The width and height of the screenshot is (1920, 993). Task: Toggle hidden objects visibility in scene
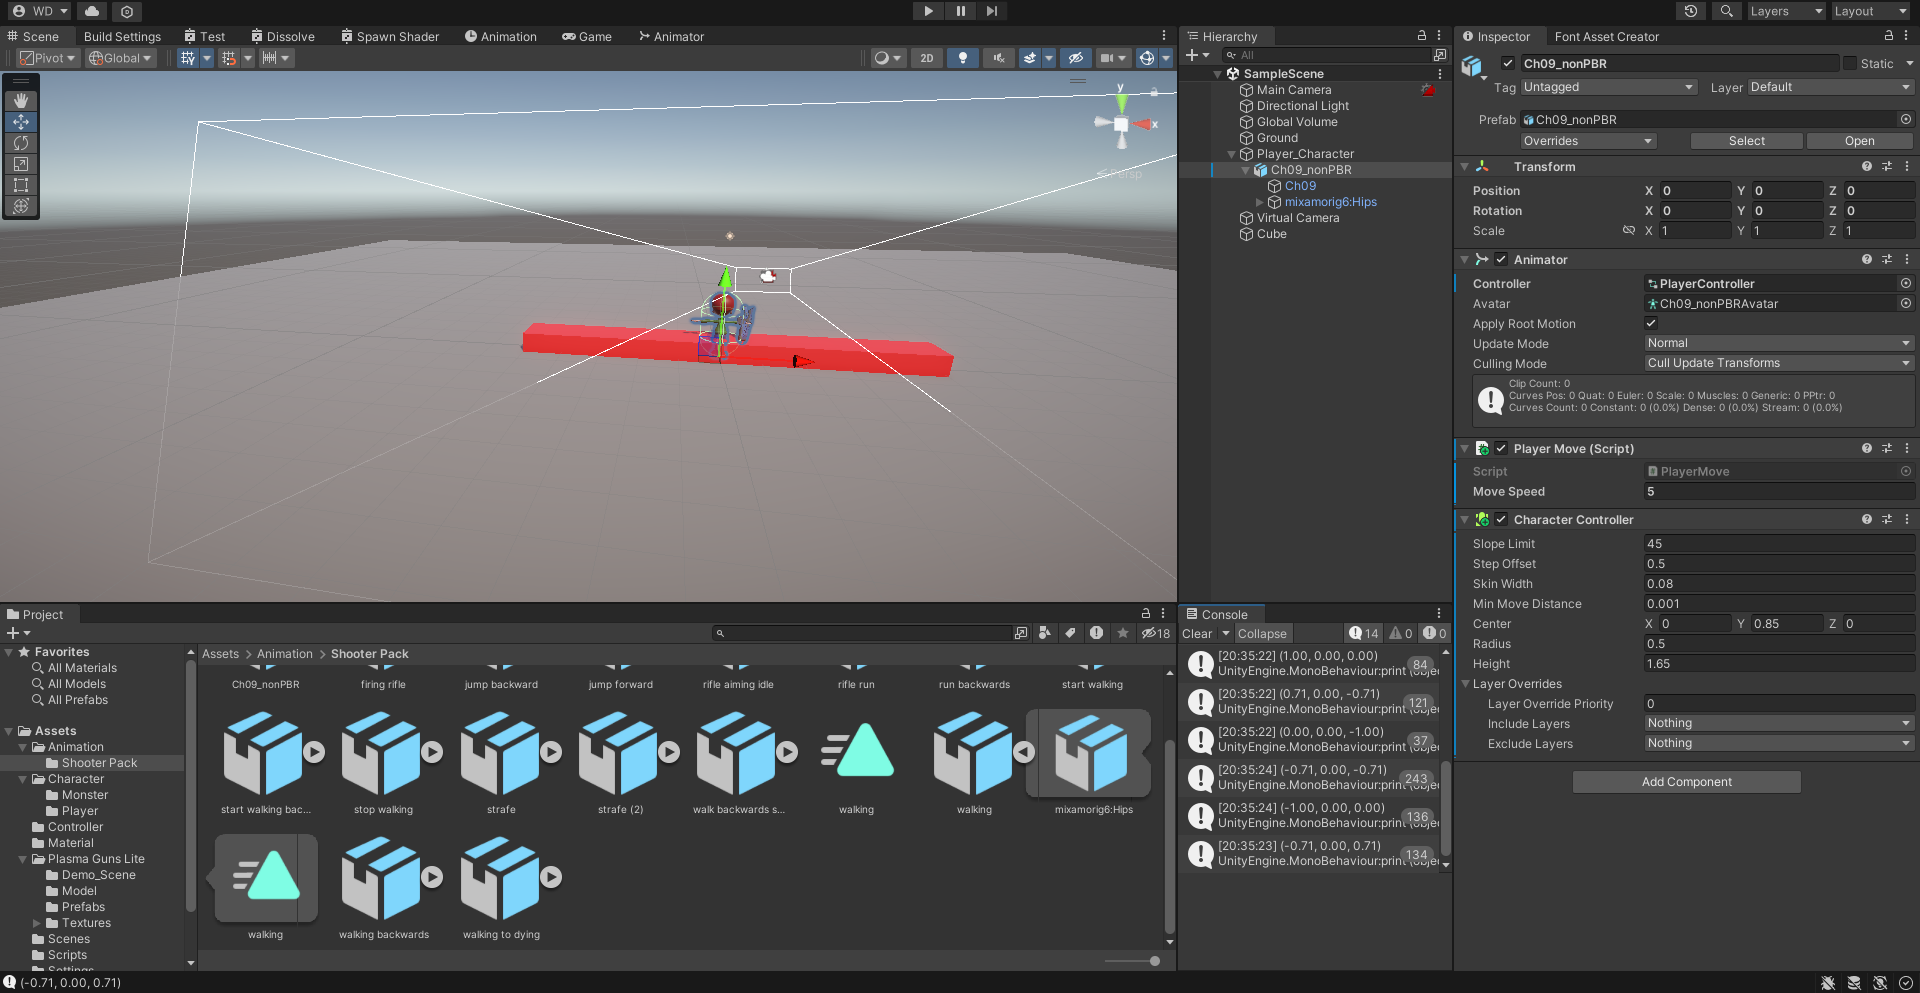(1075, 58)
